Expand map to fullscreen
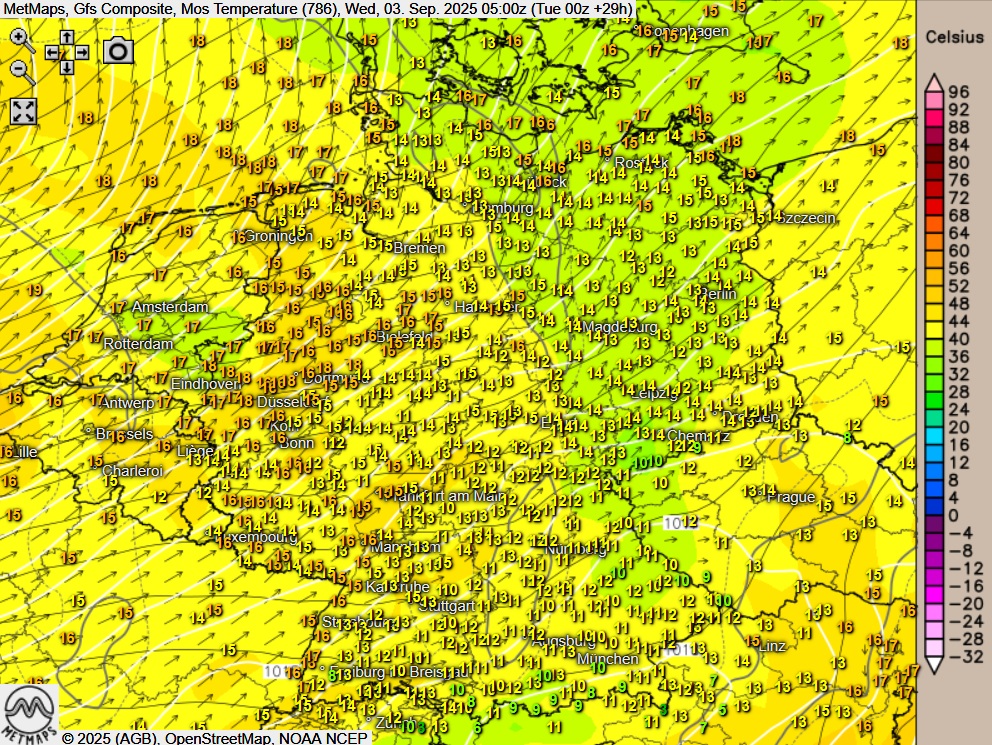992x745 pixels. point(23,111)
